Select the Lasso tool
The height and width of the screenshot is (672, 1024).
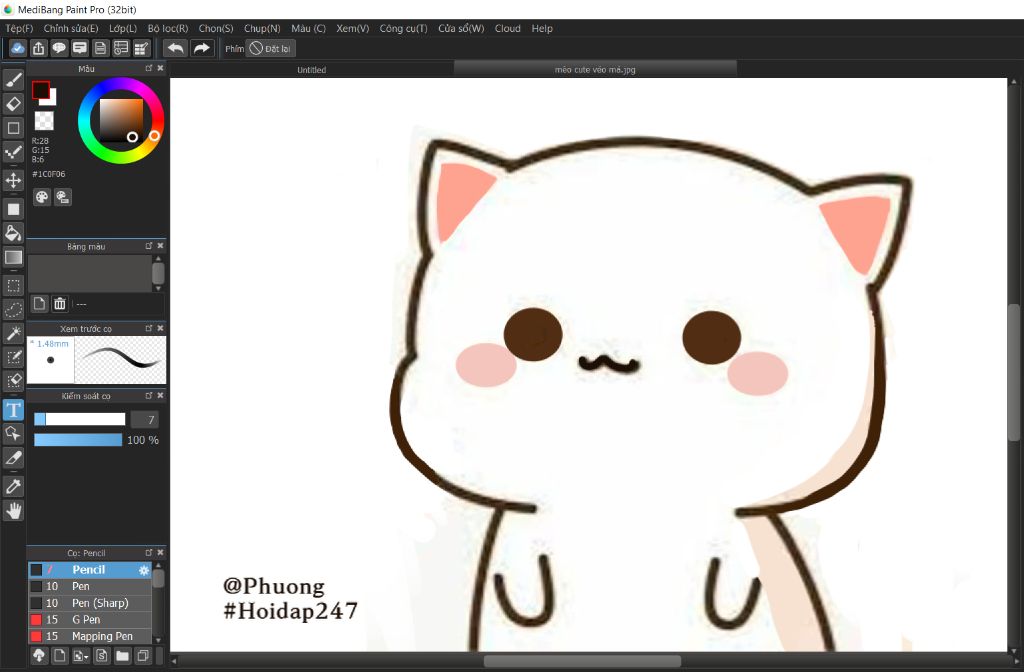pyautogui.click(x=13, y=310)
